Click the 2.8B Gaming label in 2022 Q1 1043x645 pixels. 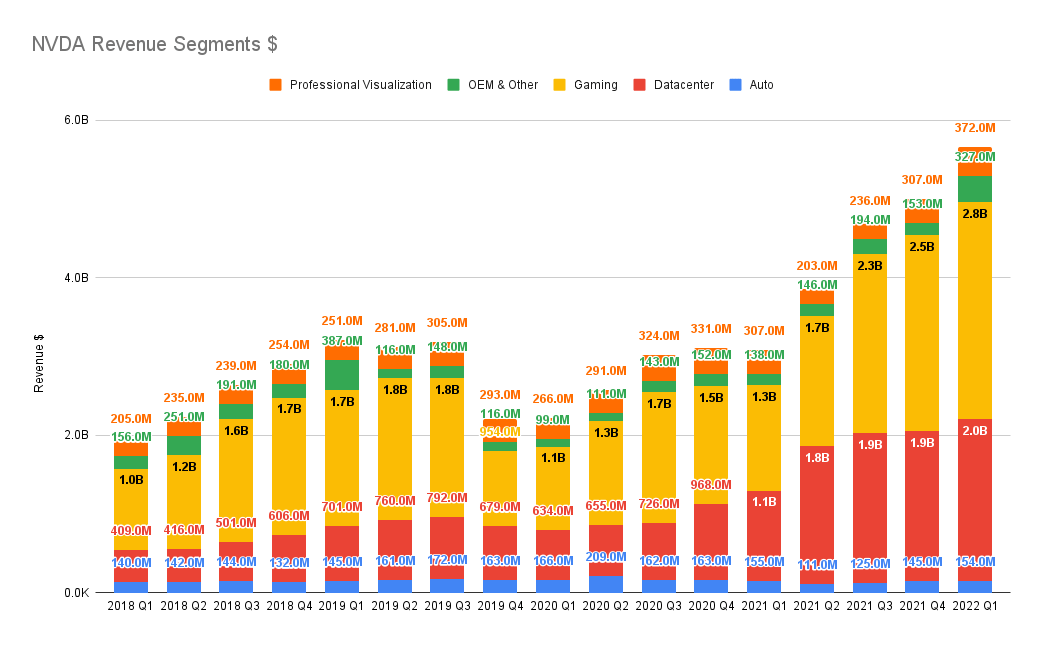coord(975,214)
